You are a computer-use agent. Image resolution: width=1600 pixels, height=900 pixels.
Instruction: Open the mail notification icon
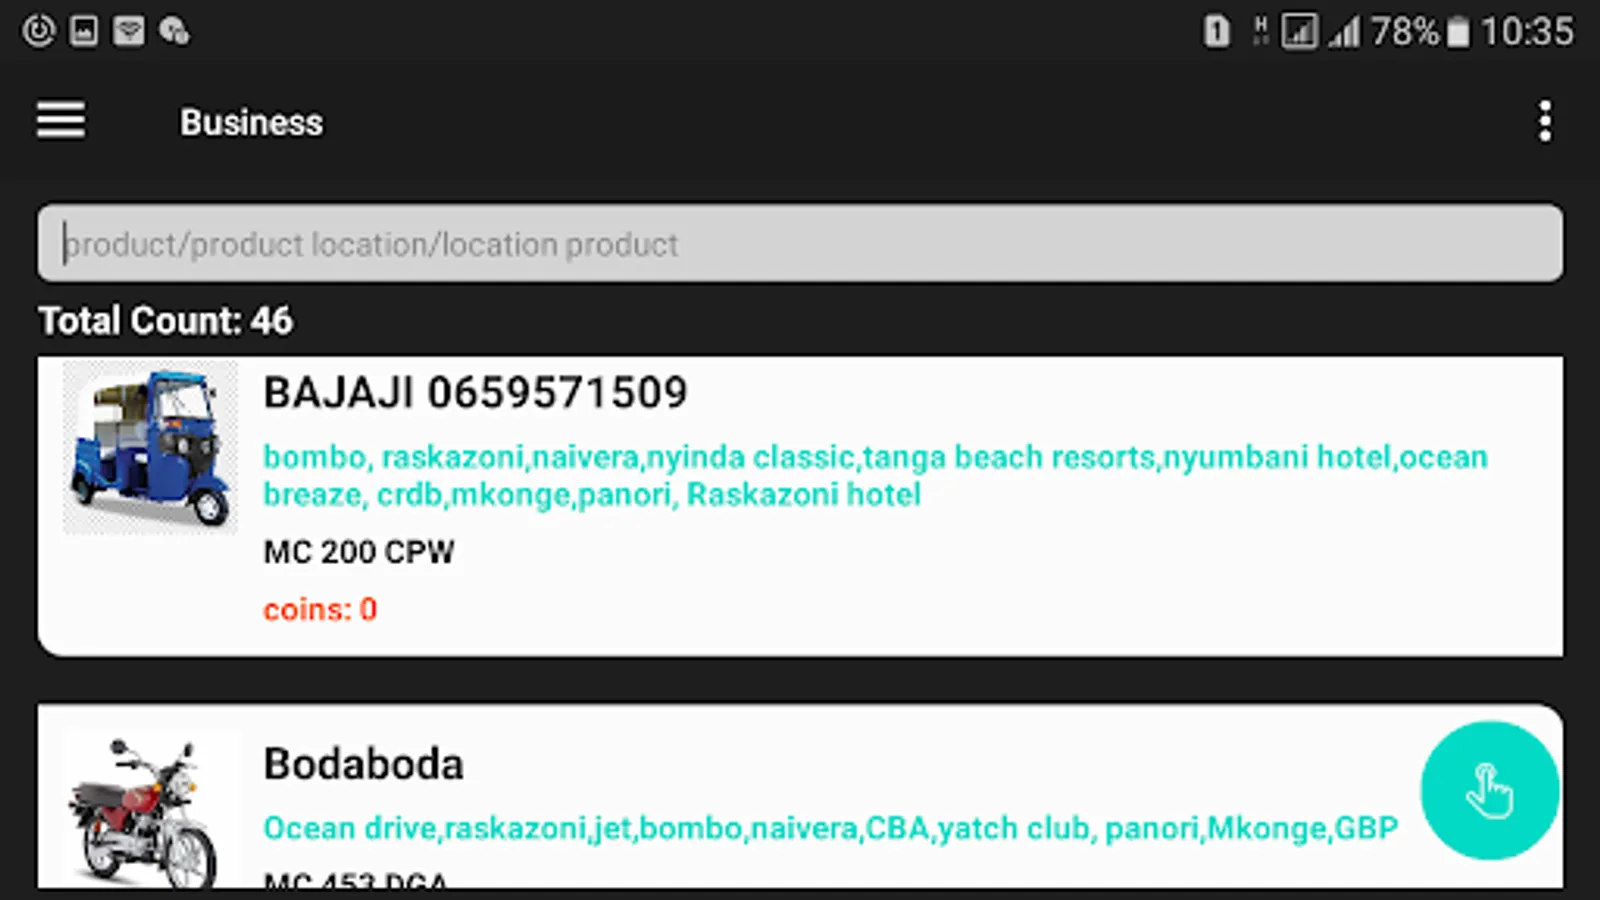point(129,31)
